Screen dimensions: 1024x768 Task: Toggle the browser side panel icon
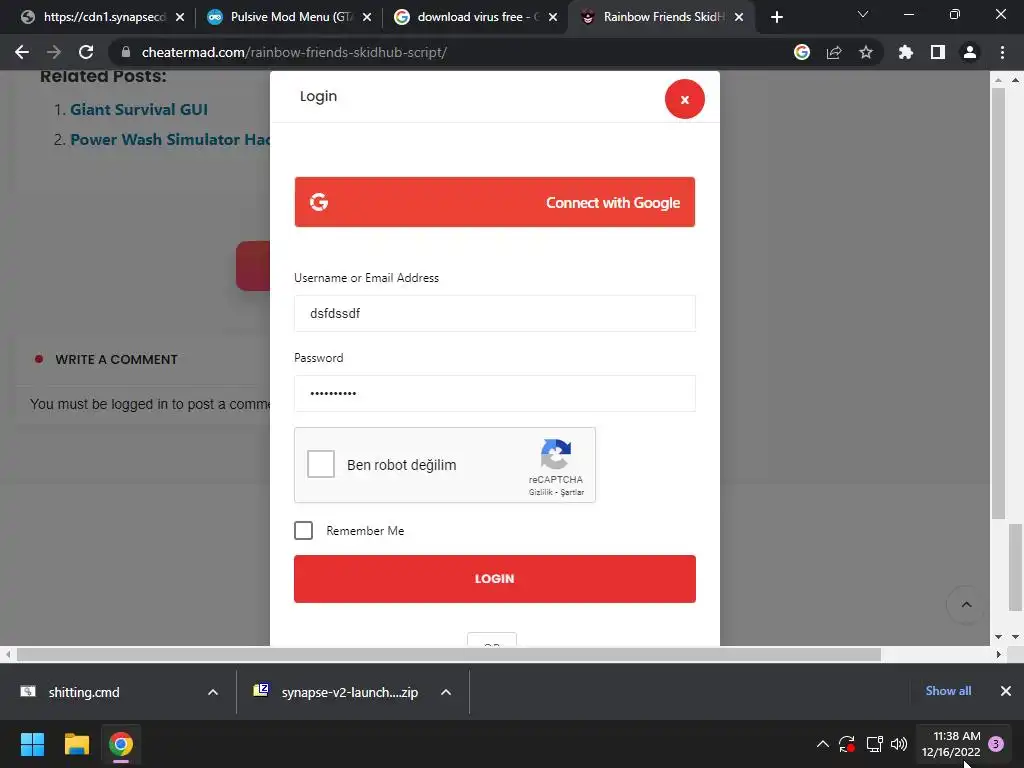tap(938, 52)
